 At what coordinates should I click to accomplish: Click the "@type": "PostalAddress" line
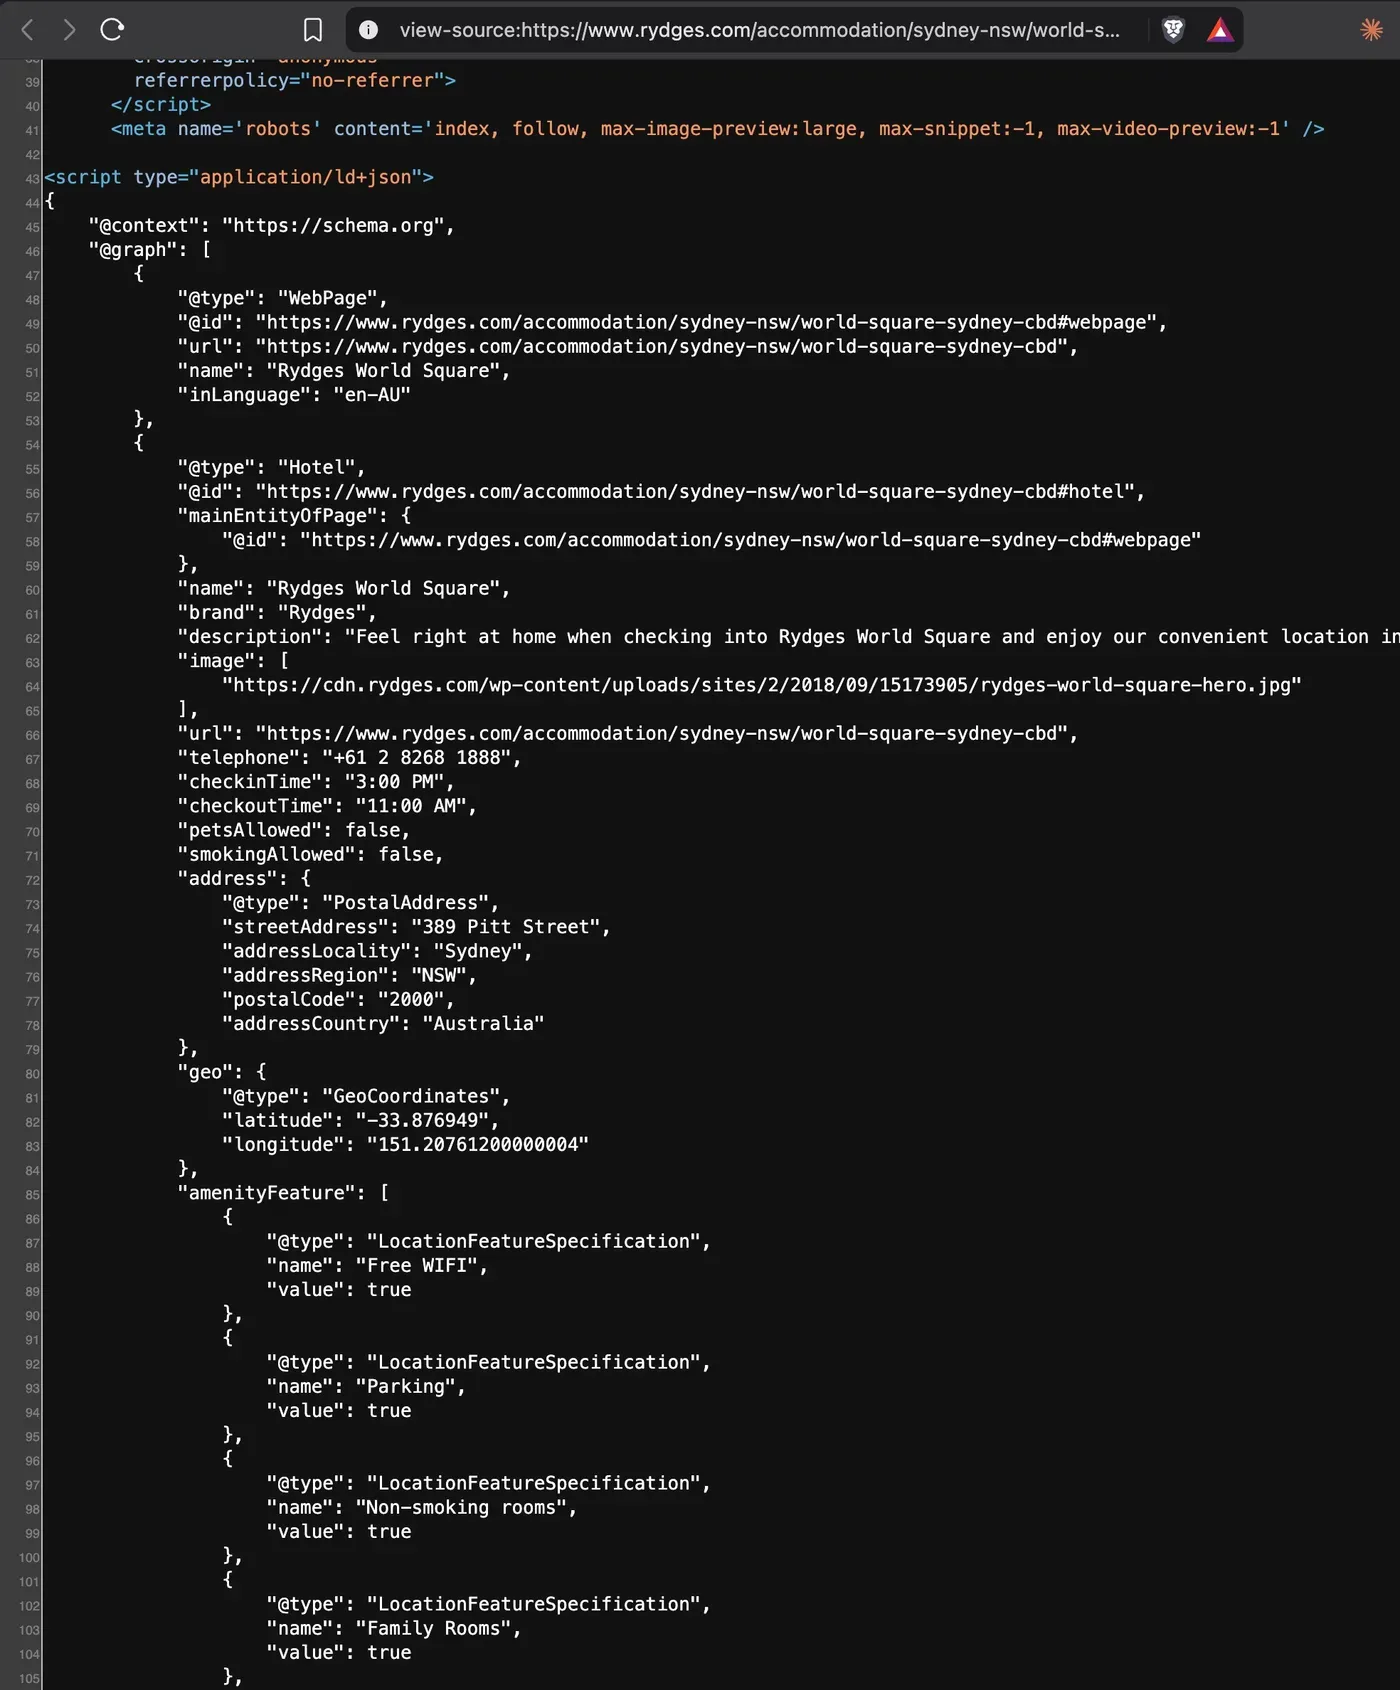[361, 903]
